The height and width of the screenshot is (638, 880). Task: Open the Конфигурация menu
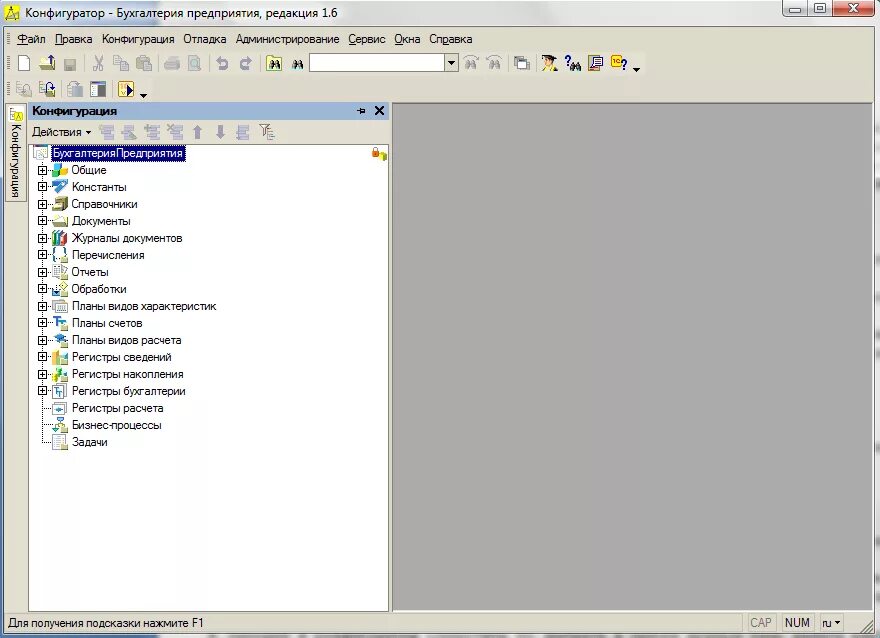click(x=138, y=39)
